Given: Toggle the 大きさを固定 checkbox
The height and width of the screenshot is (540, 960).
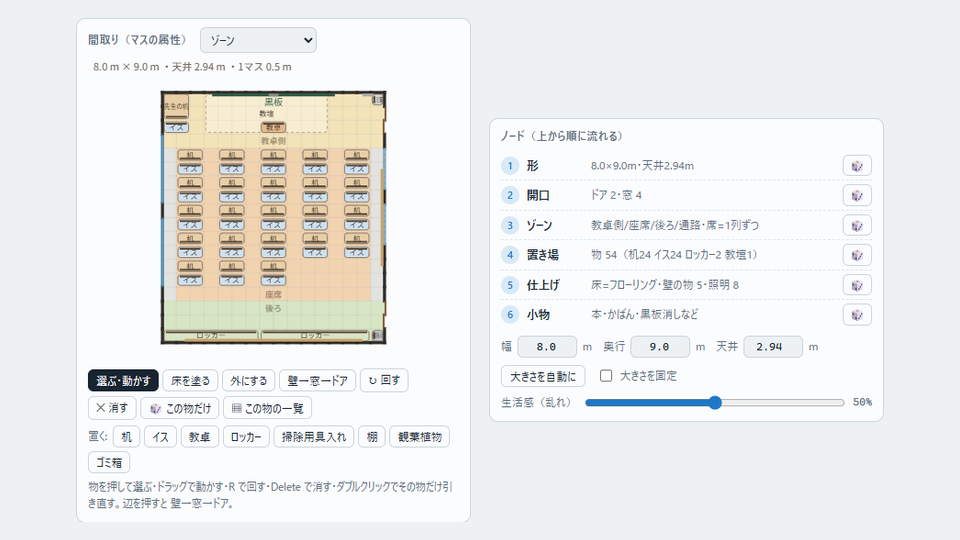Looking at the screenshot, I should tap(606, 375).
